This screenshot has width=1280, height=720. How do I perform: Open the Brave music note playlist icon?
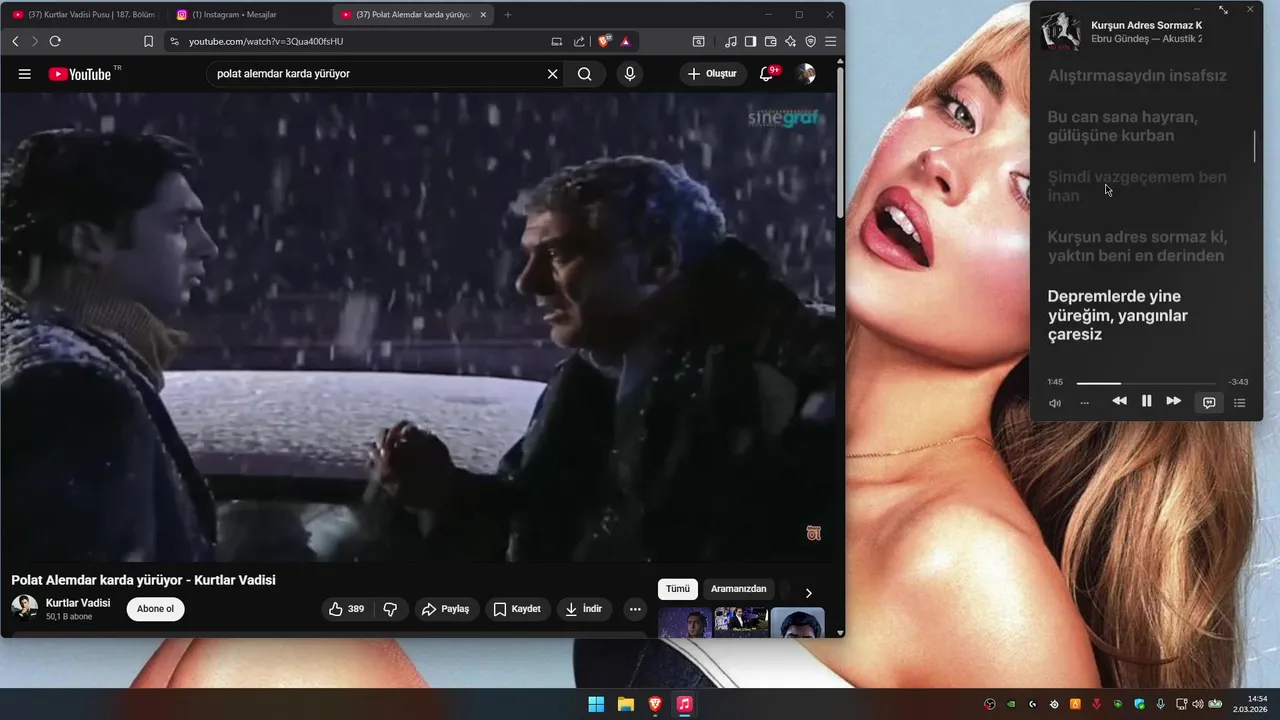730,41
